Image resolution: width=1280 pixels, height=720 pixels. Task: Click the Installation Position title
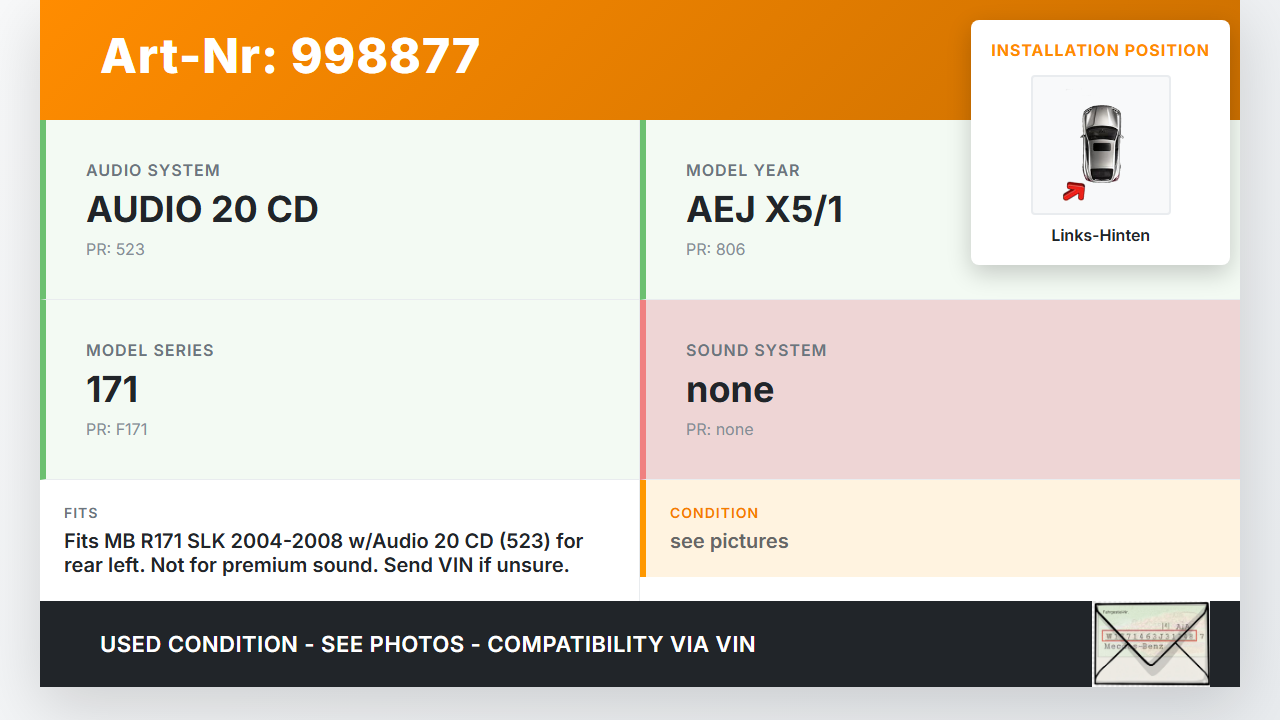click(1100, 50)
